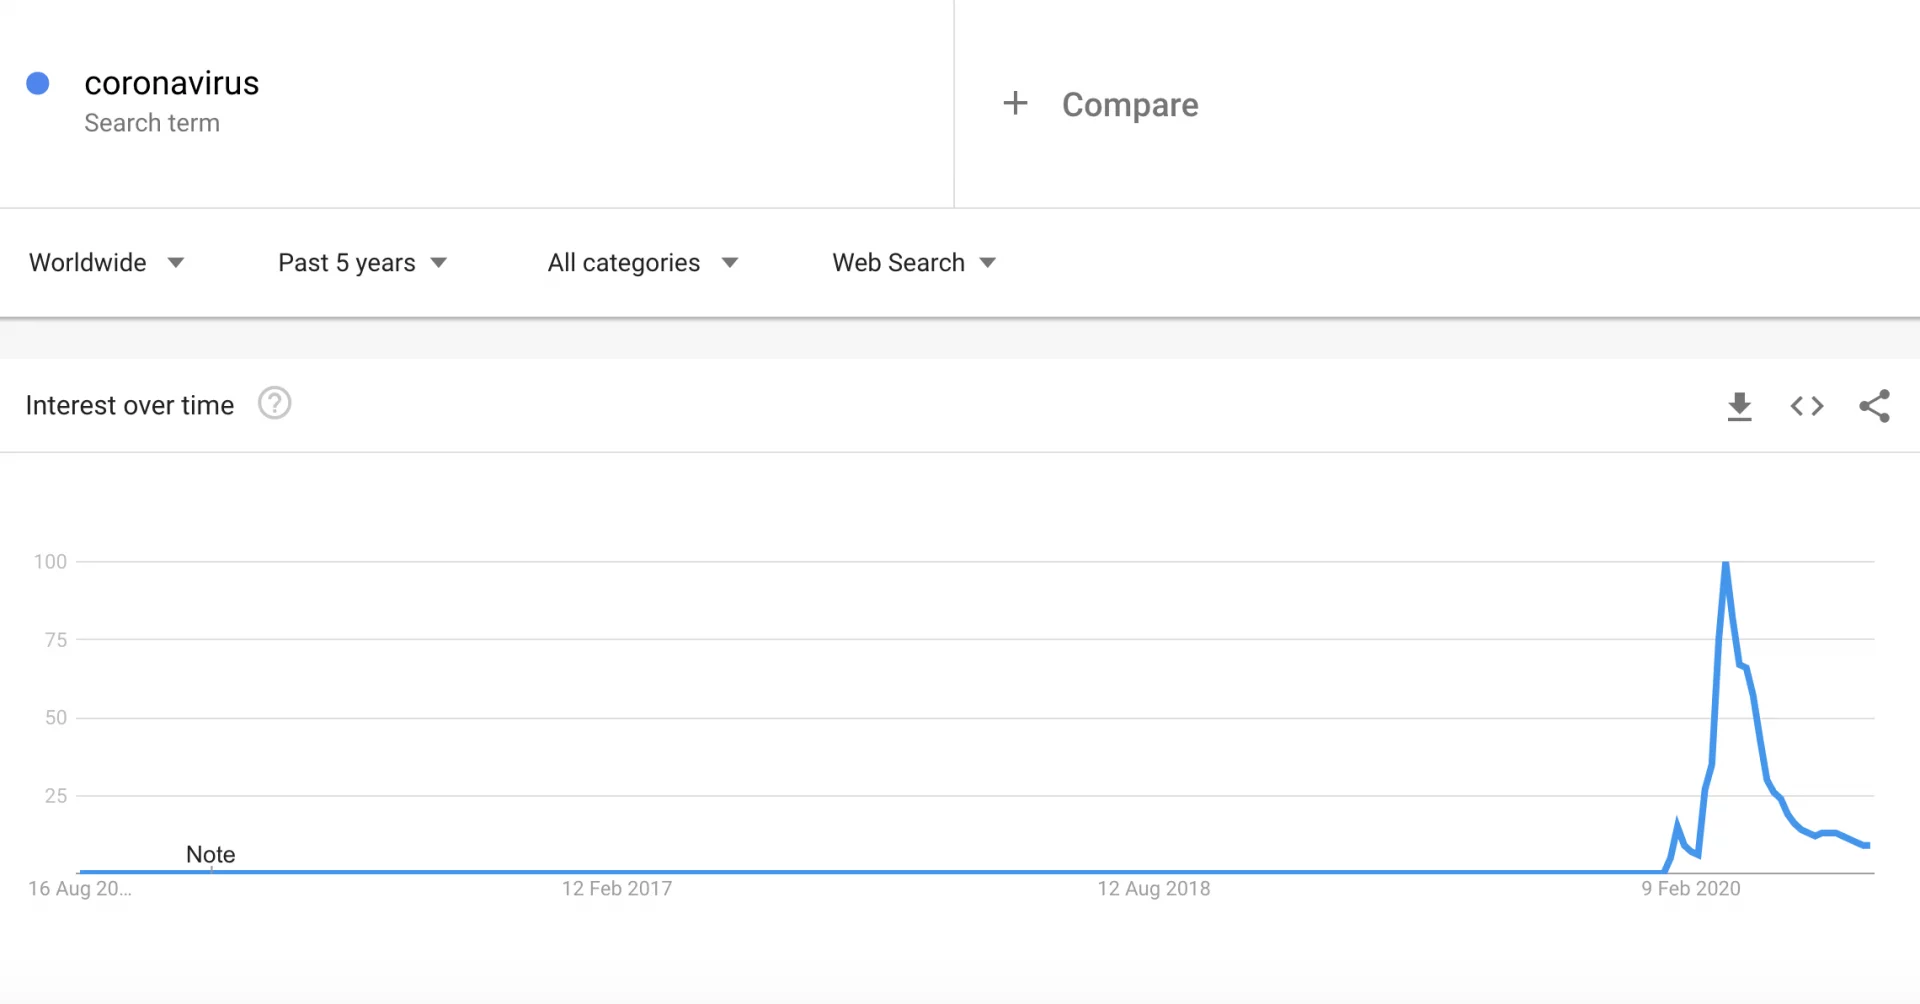Click the Compare text to add term

(1130, 105)
